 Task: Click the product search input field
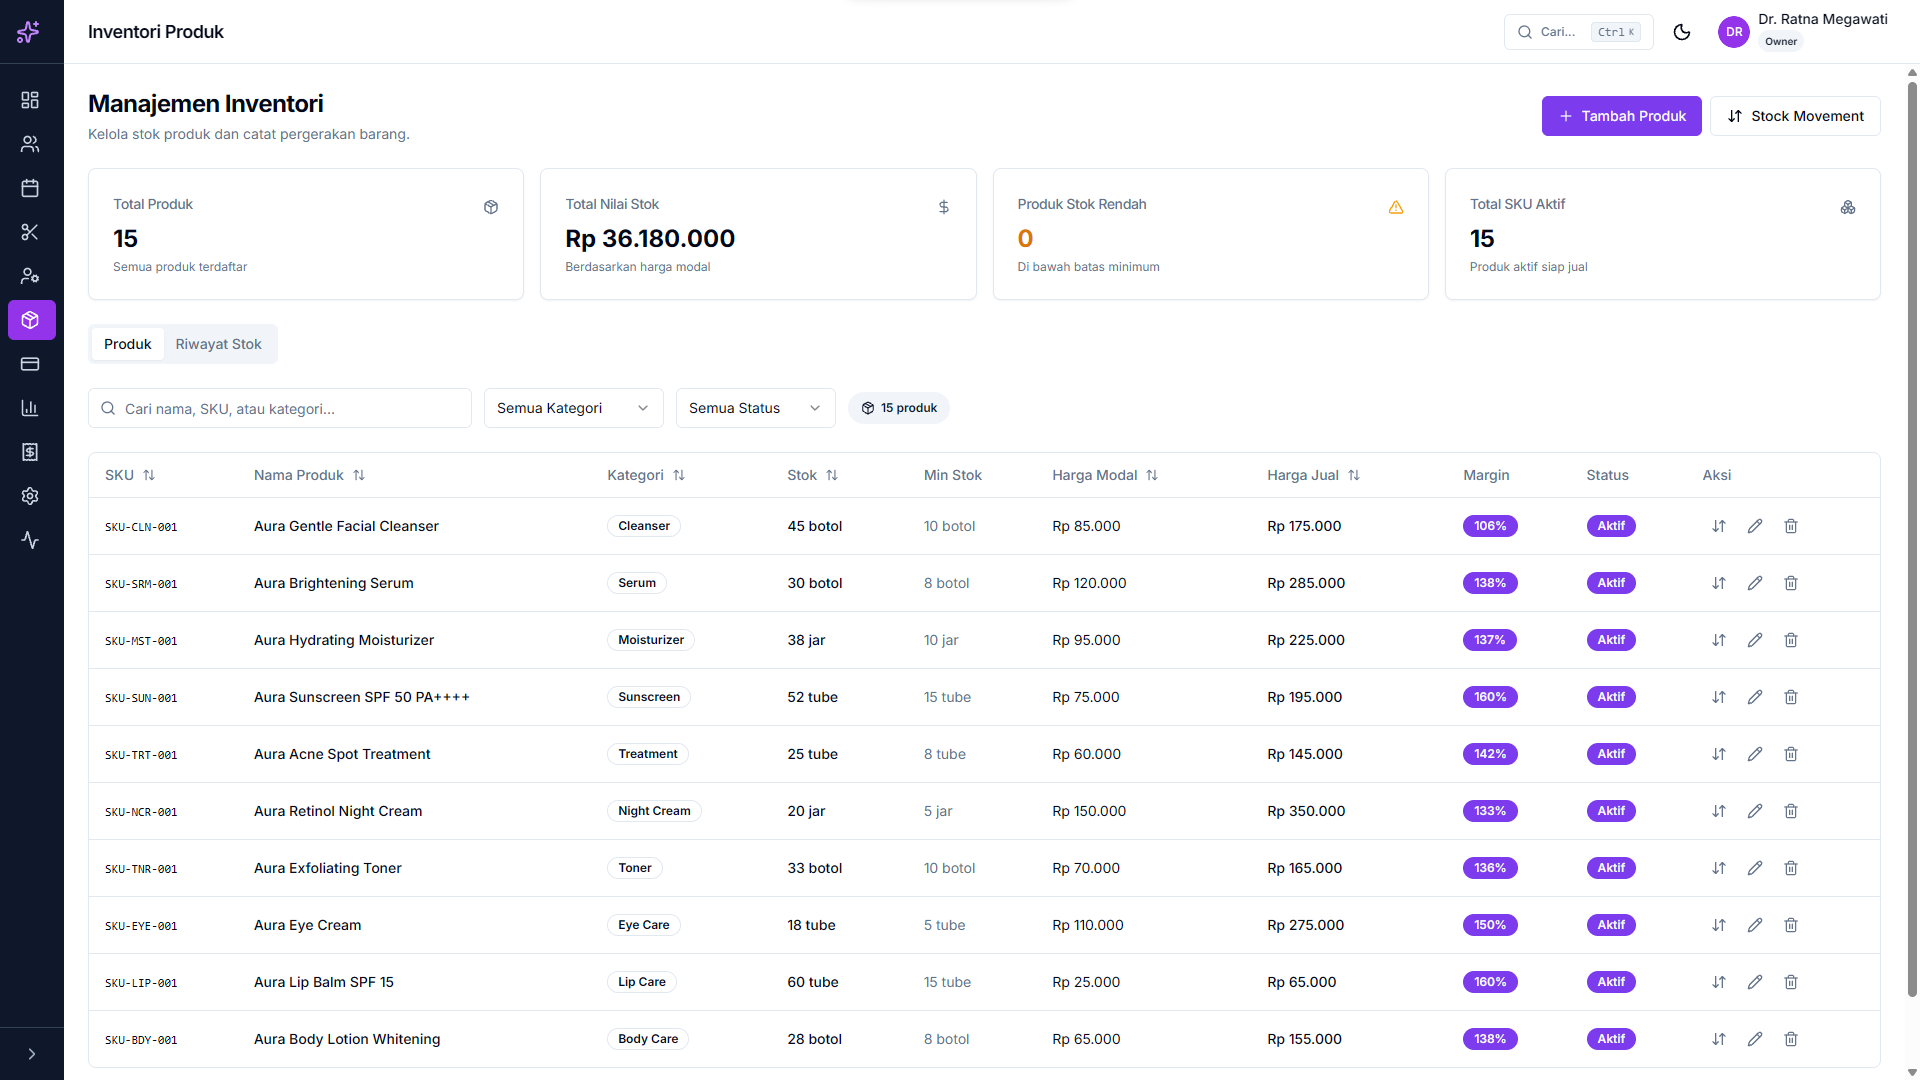tap(280, 408)
